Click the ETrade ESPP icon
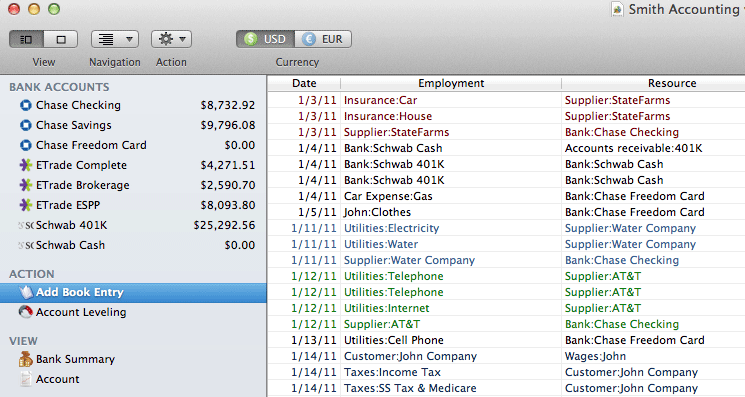 [26, 205]
